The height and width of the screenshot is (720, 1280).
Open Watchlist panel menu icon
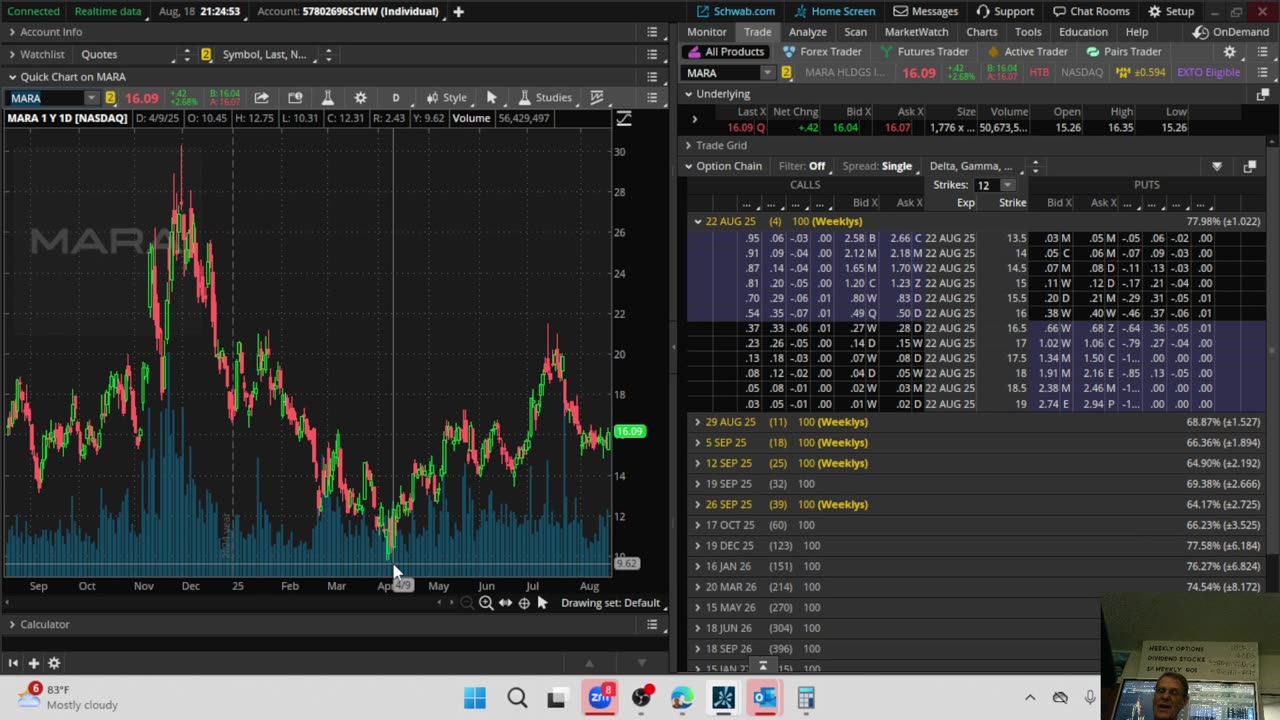(652, 54)
